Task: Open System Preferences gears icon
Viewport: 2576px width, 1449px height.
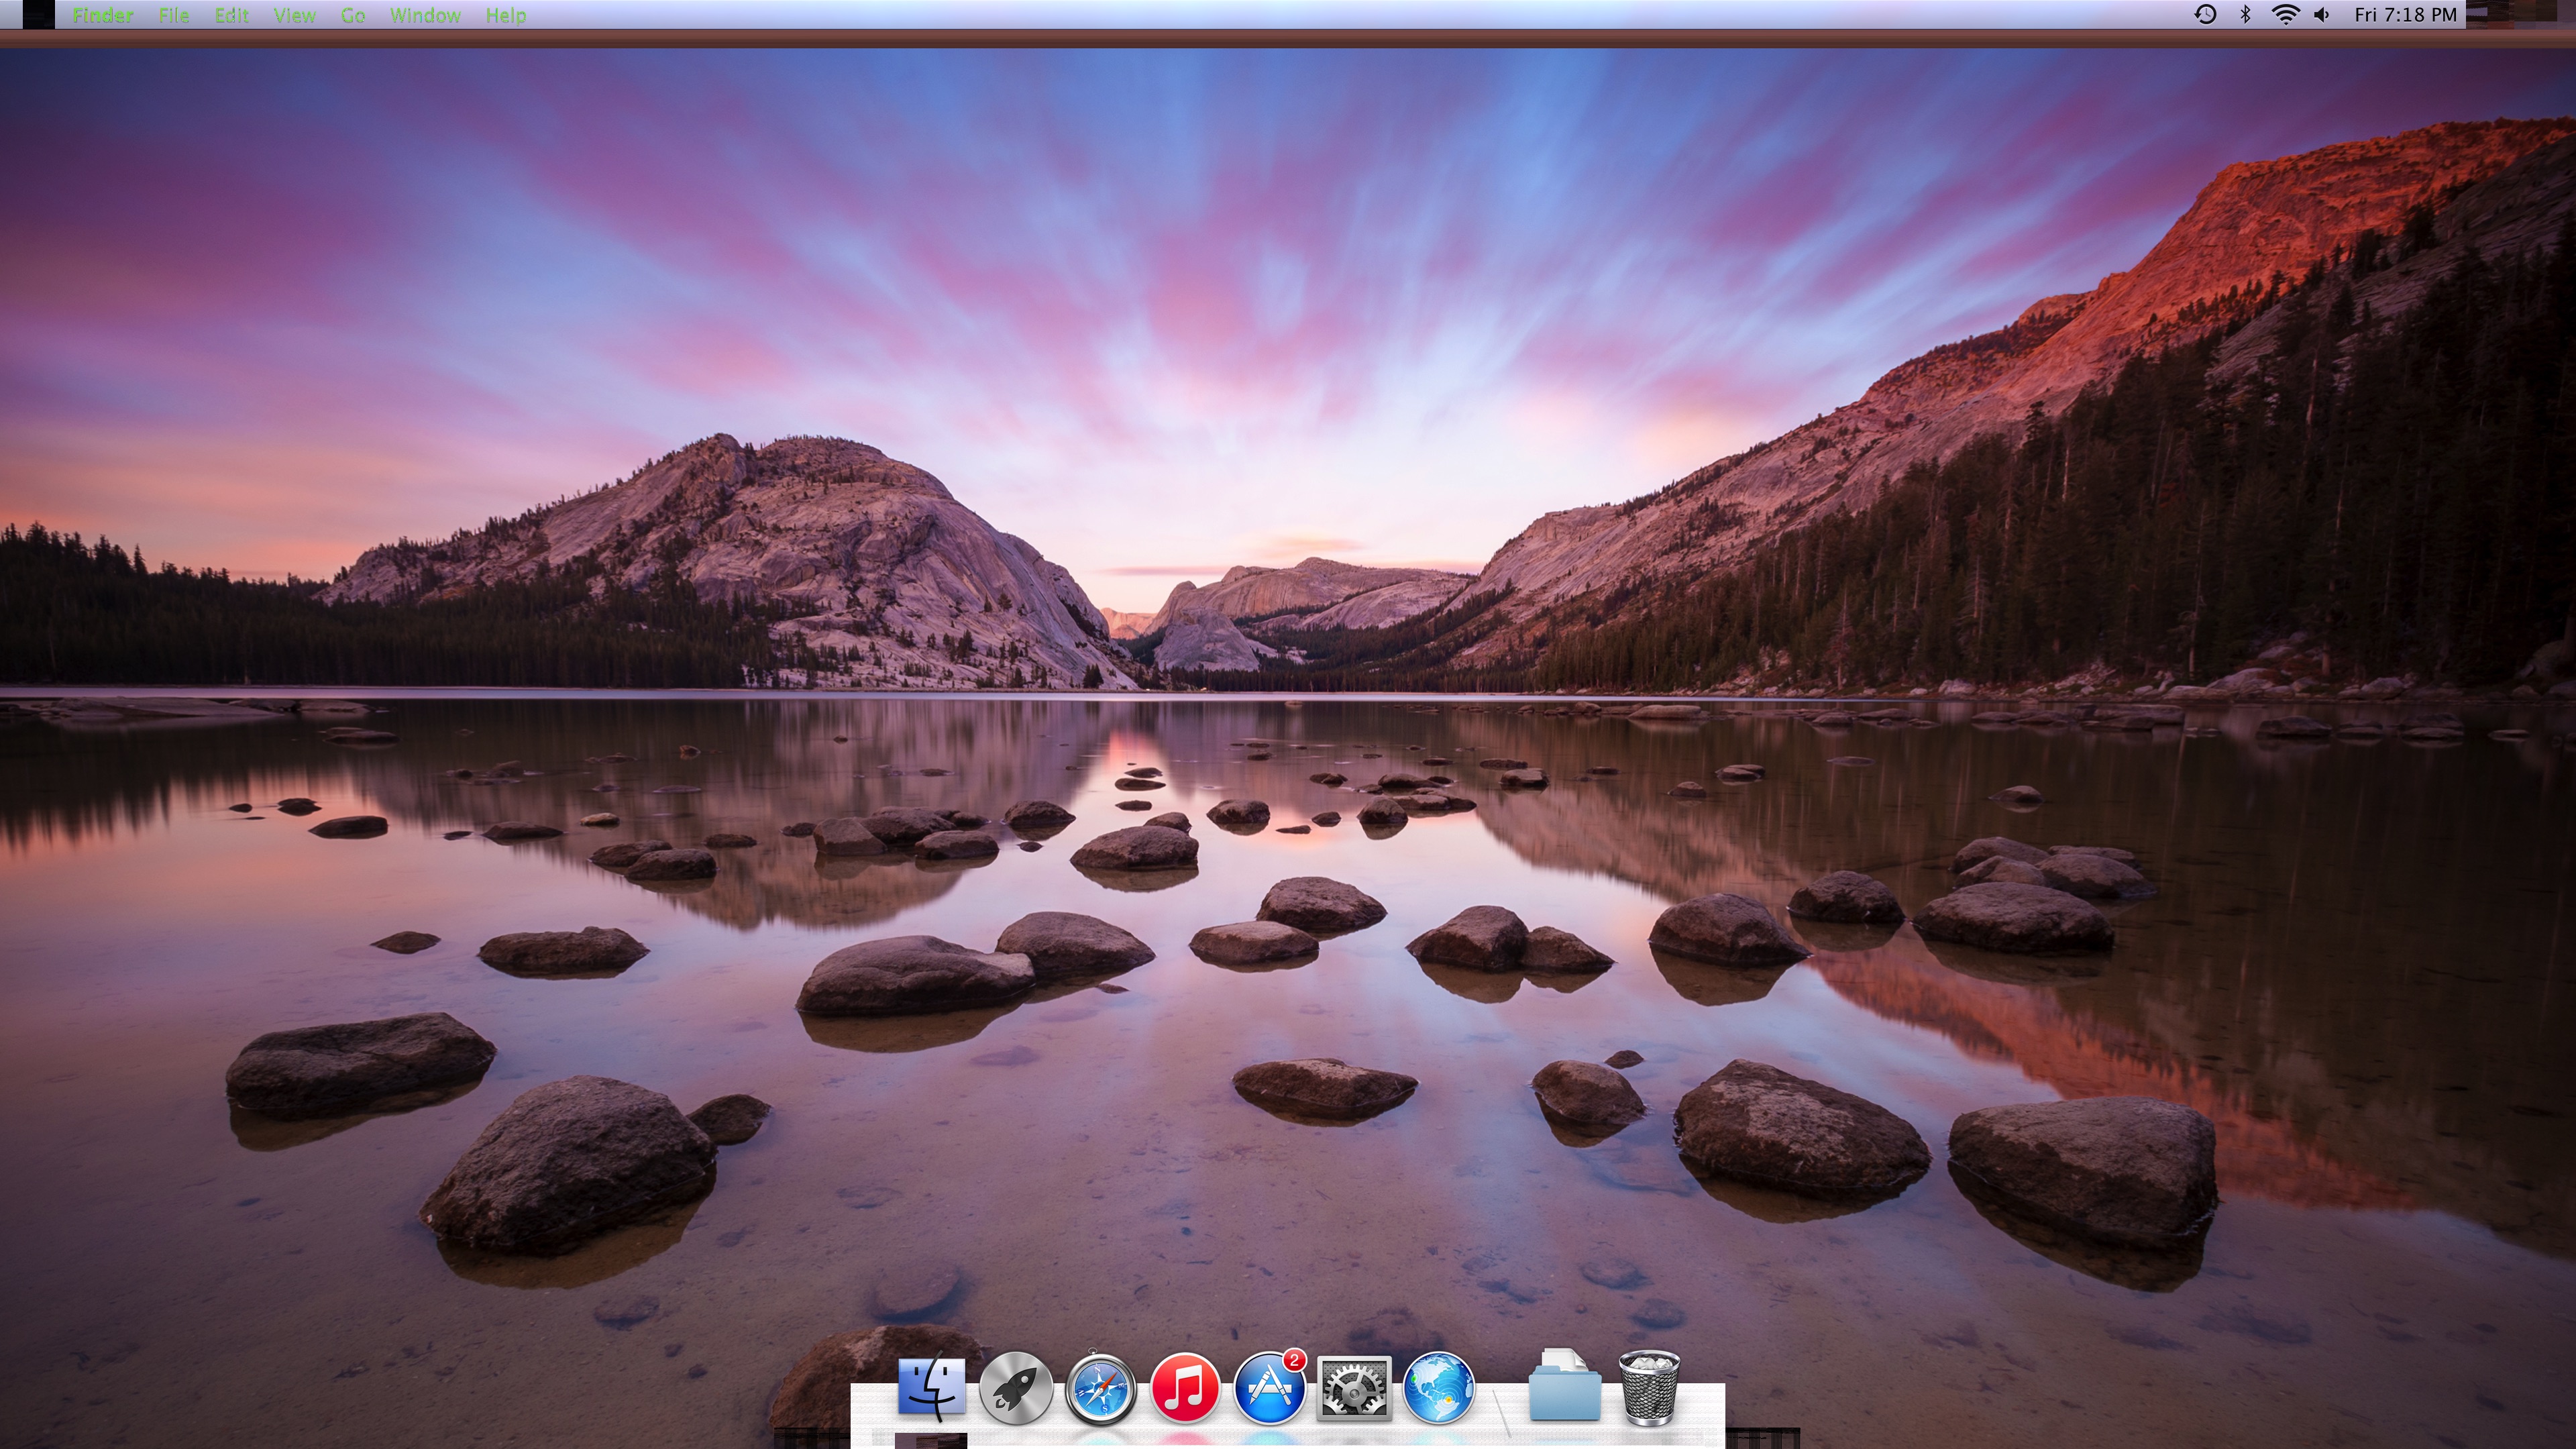Action: coord(1354,1388)
